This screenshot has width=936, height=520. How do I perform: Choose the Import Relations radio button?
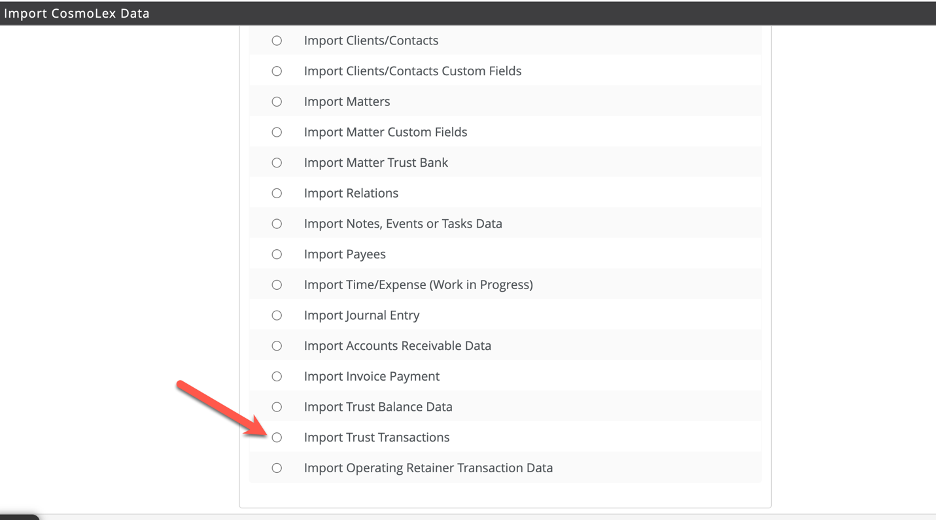(x=277, y=193)
